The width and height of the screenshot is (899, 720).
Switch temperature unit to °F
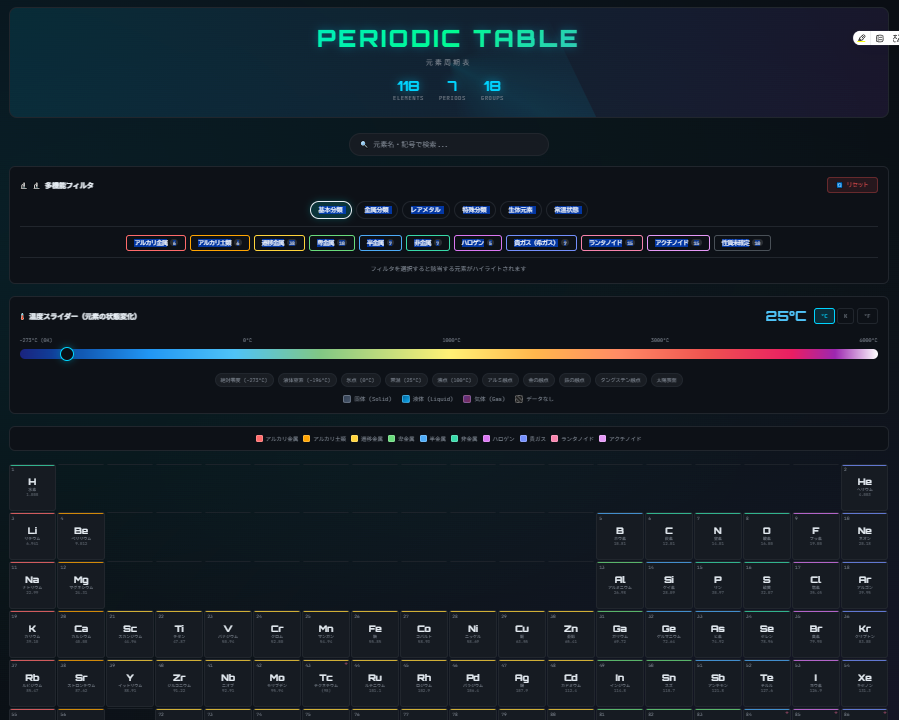click(867, 316)
